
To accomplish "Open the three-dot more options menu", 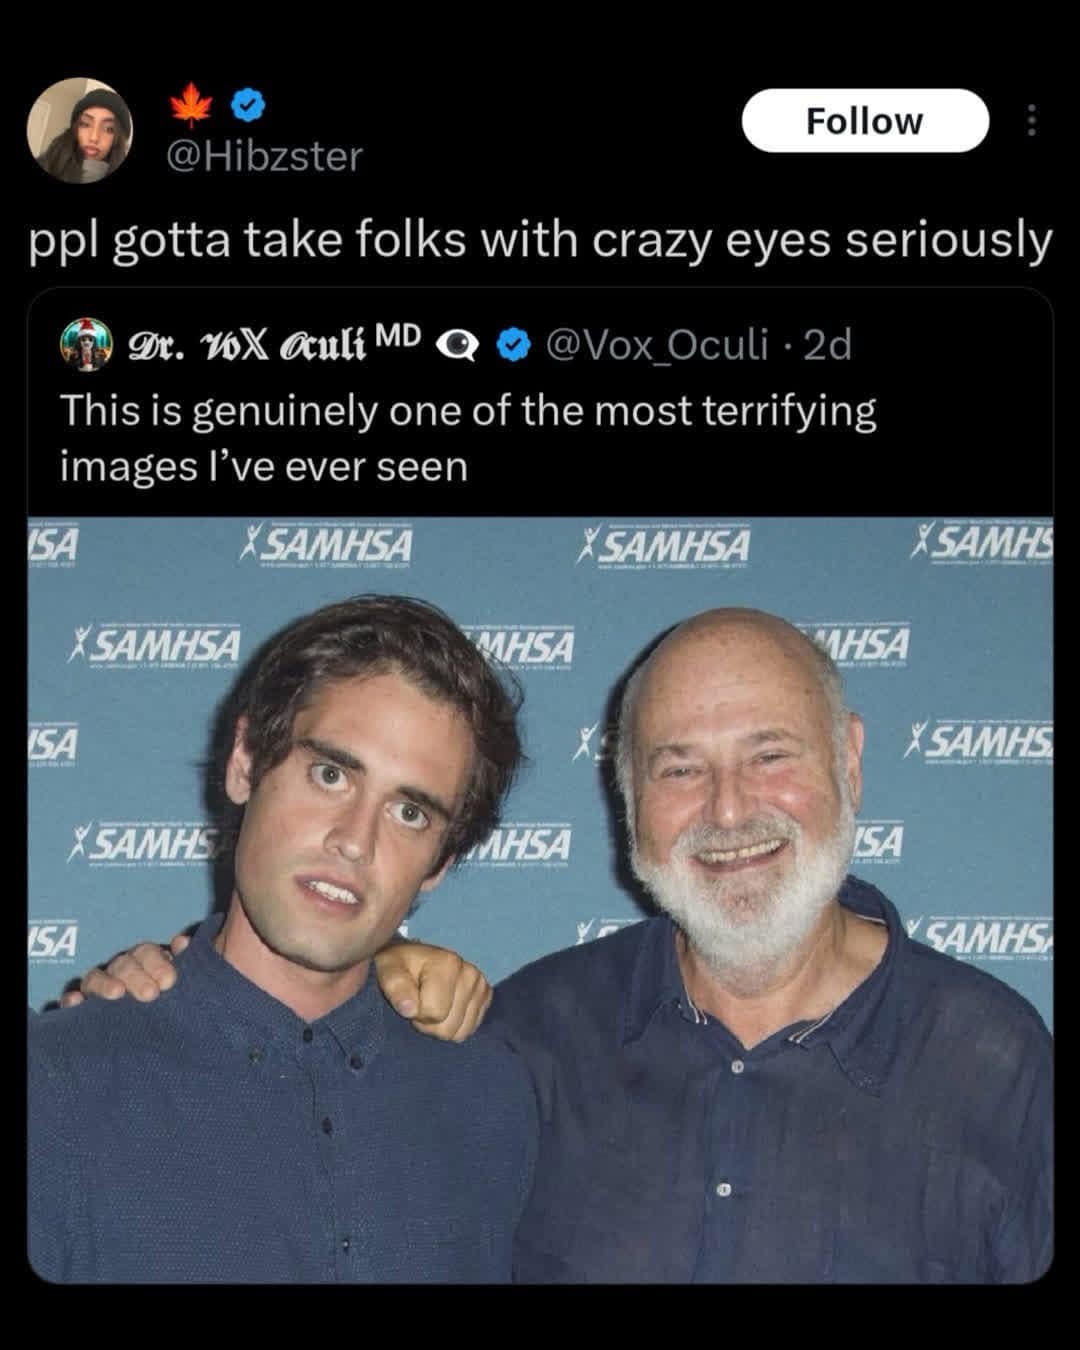I will tap(1031, 121).
